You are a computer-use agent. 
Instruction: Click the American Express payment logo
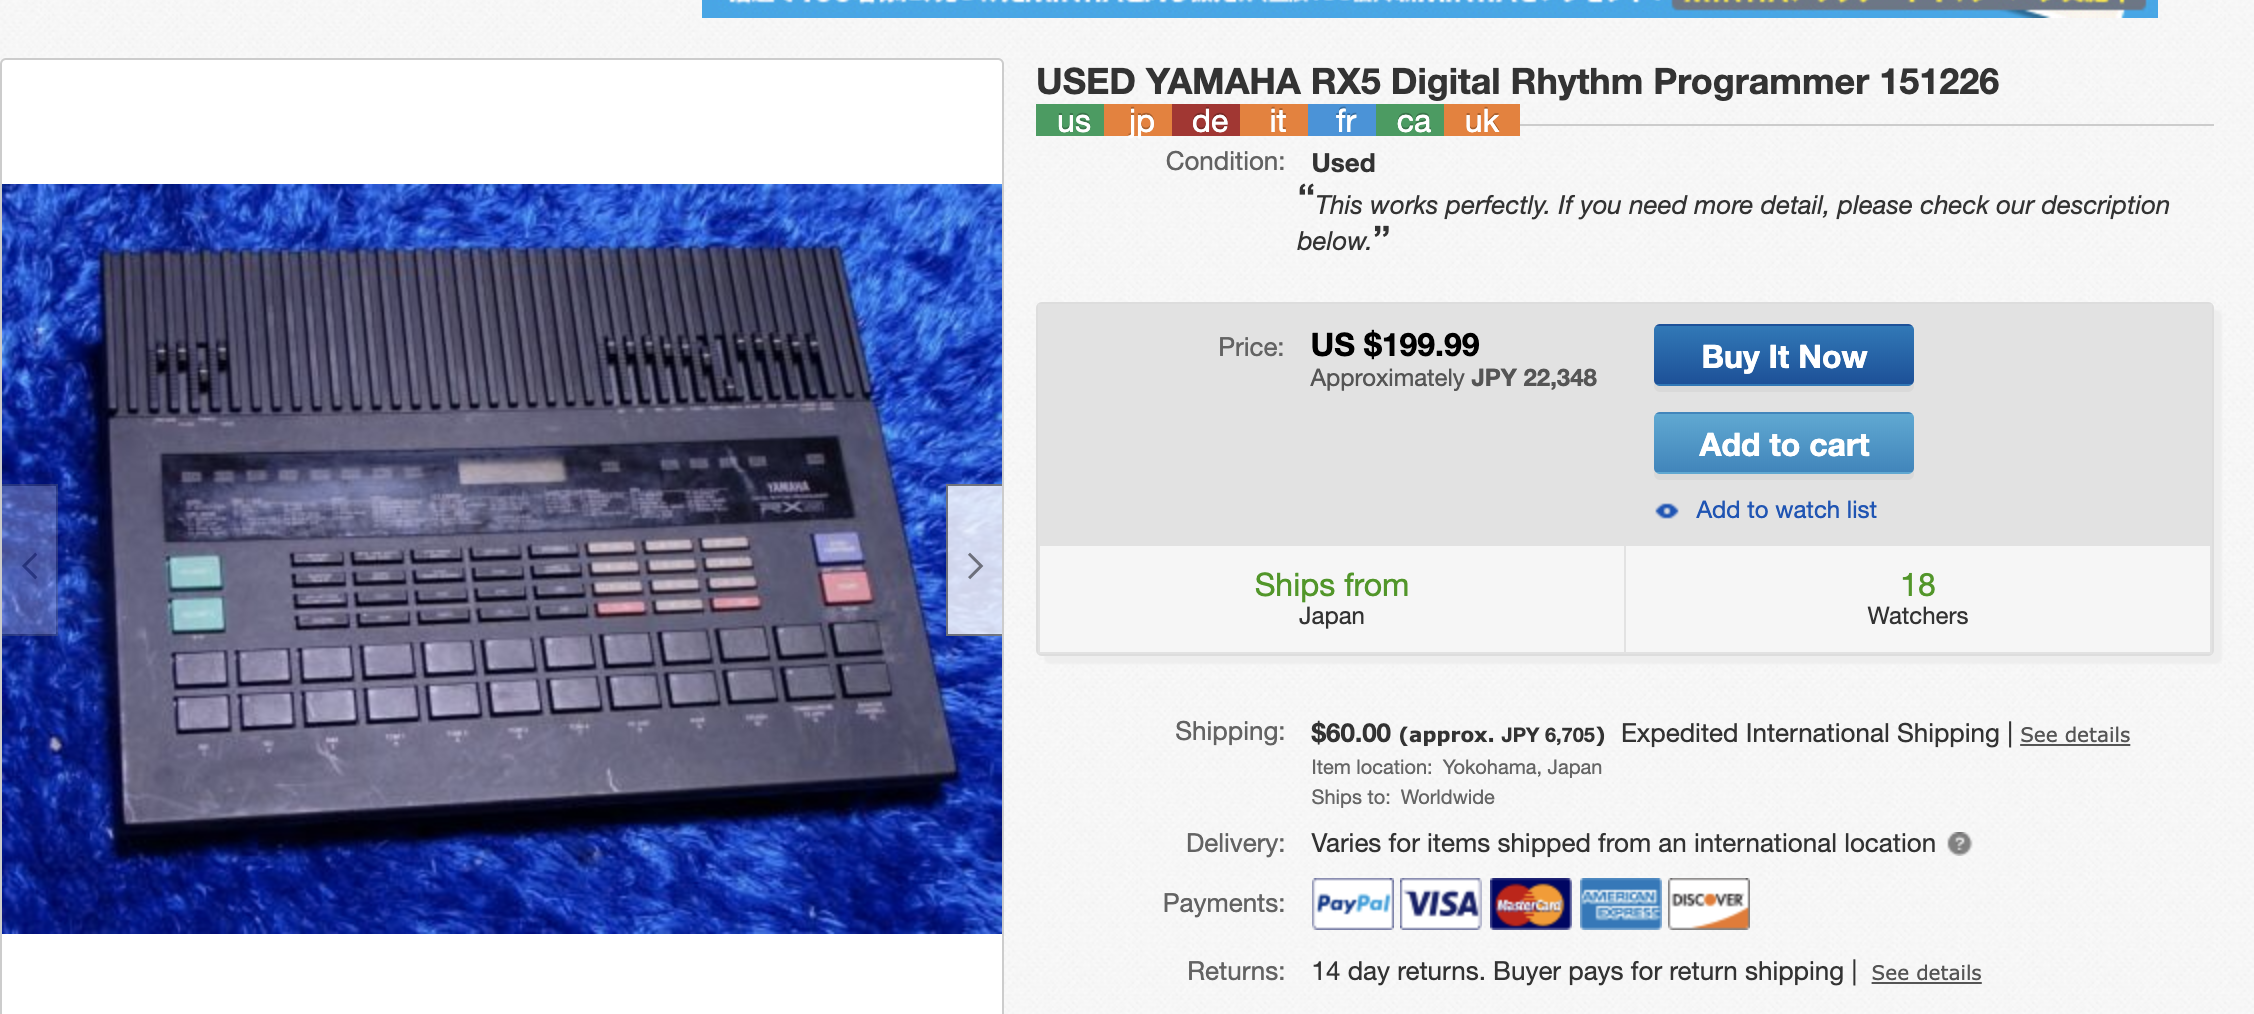[x=1620, y=904]
